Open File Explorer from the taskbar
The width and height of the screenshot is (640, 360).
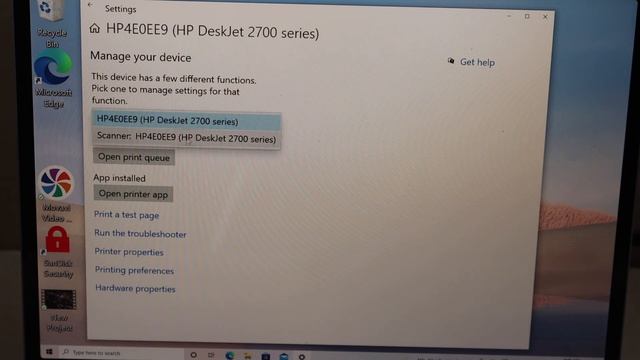[x=247, y=356]
